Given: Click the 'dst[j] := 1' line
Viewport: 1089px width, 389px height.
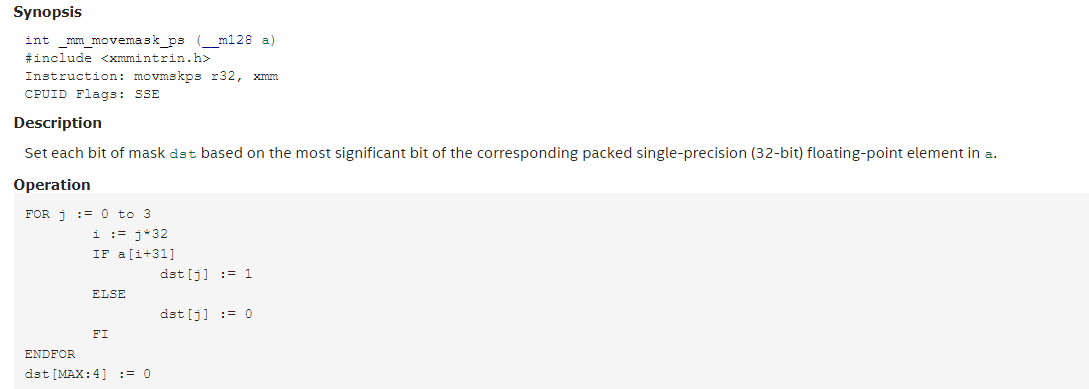Looking at the screenshot, I should pyautogui.click(x=206, y=274).
